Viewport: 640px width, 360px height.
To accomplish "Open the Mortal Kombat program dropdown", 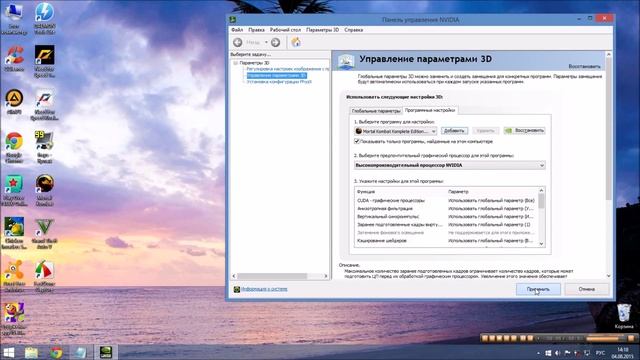I will tap(396, 131).
